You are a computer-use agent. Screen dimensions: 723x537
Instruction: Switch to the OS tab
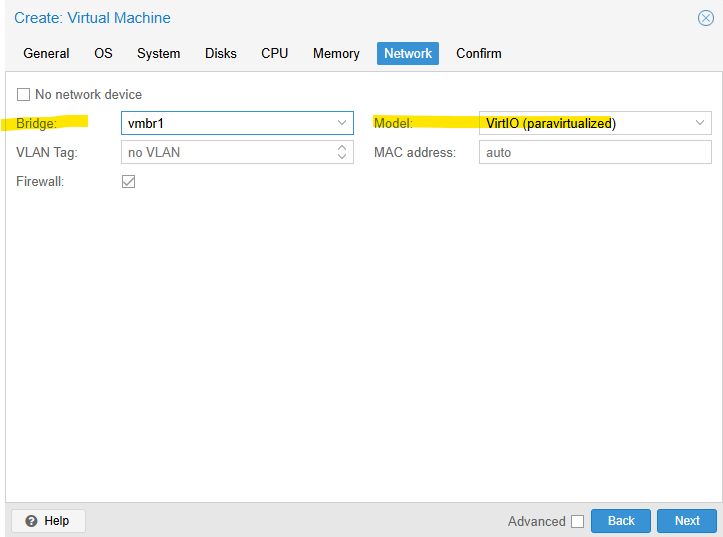click(103, 54)
